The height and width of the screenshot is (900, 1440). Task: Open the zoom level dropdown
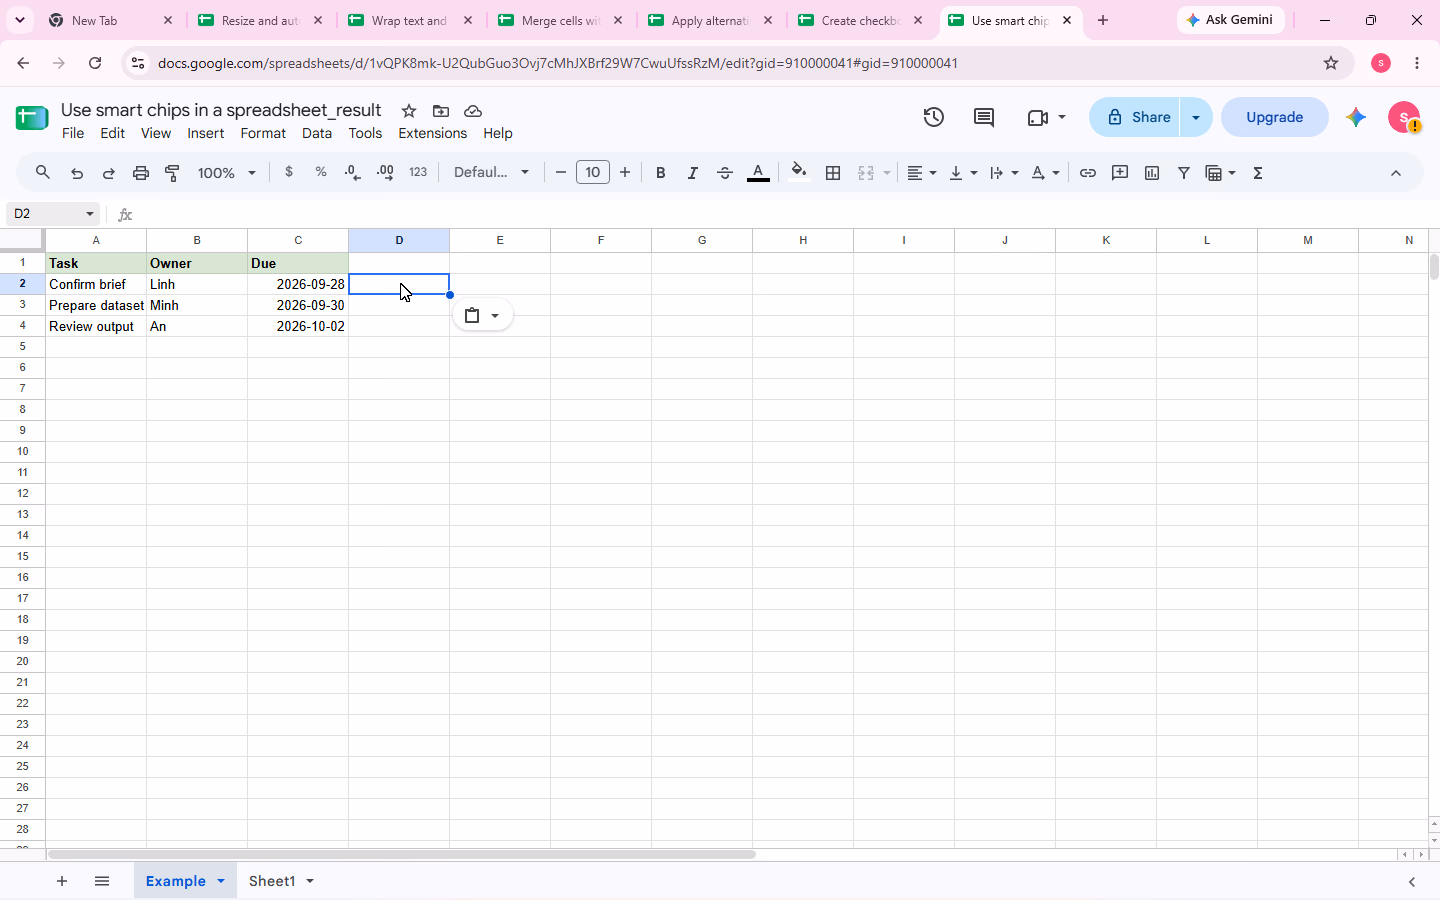click(227, 173)
